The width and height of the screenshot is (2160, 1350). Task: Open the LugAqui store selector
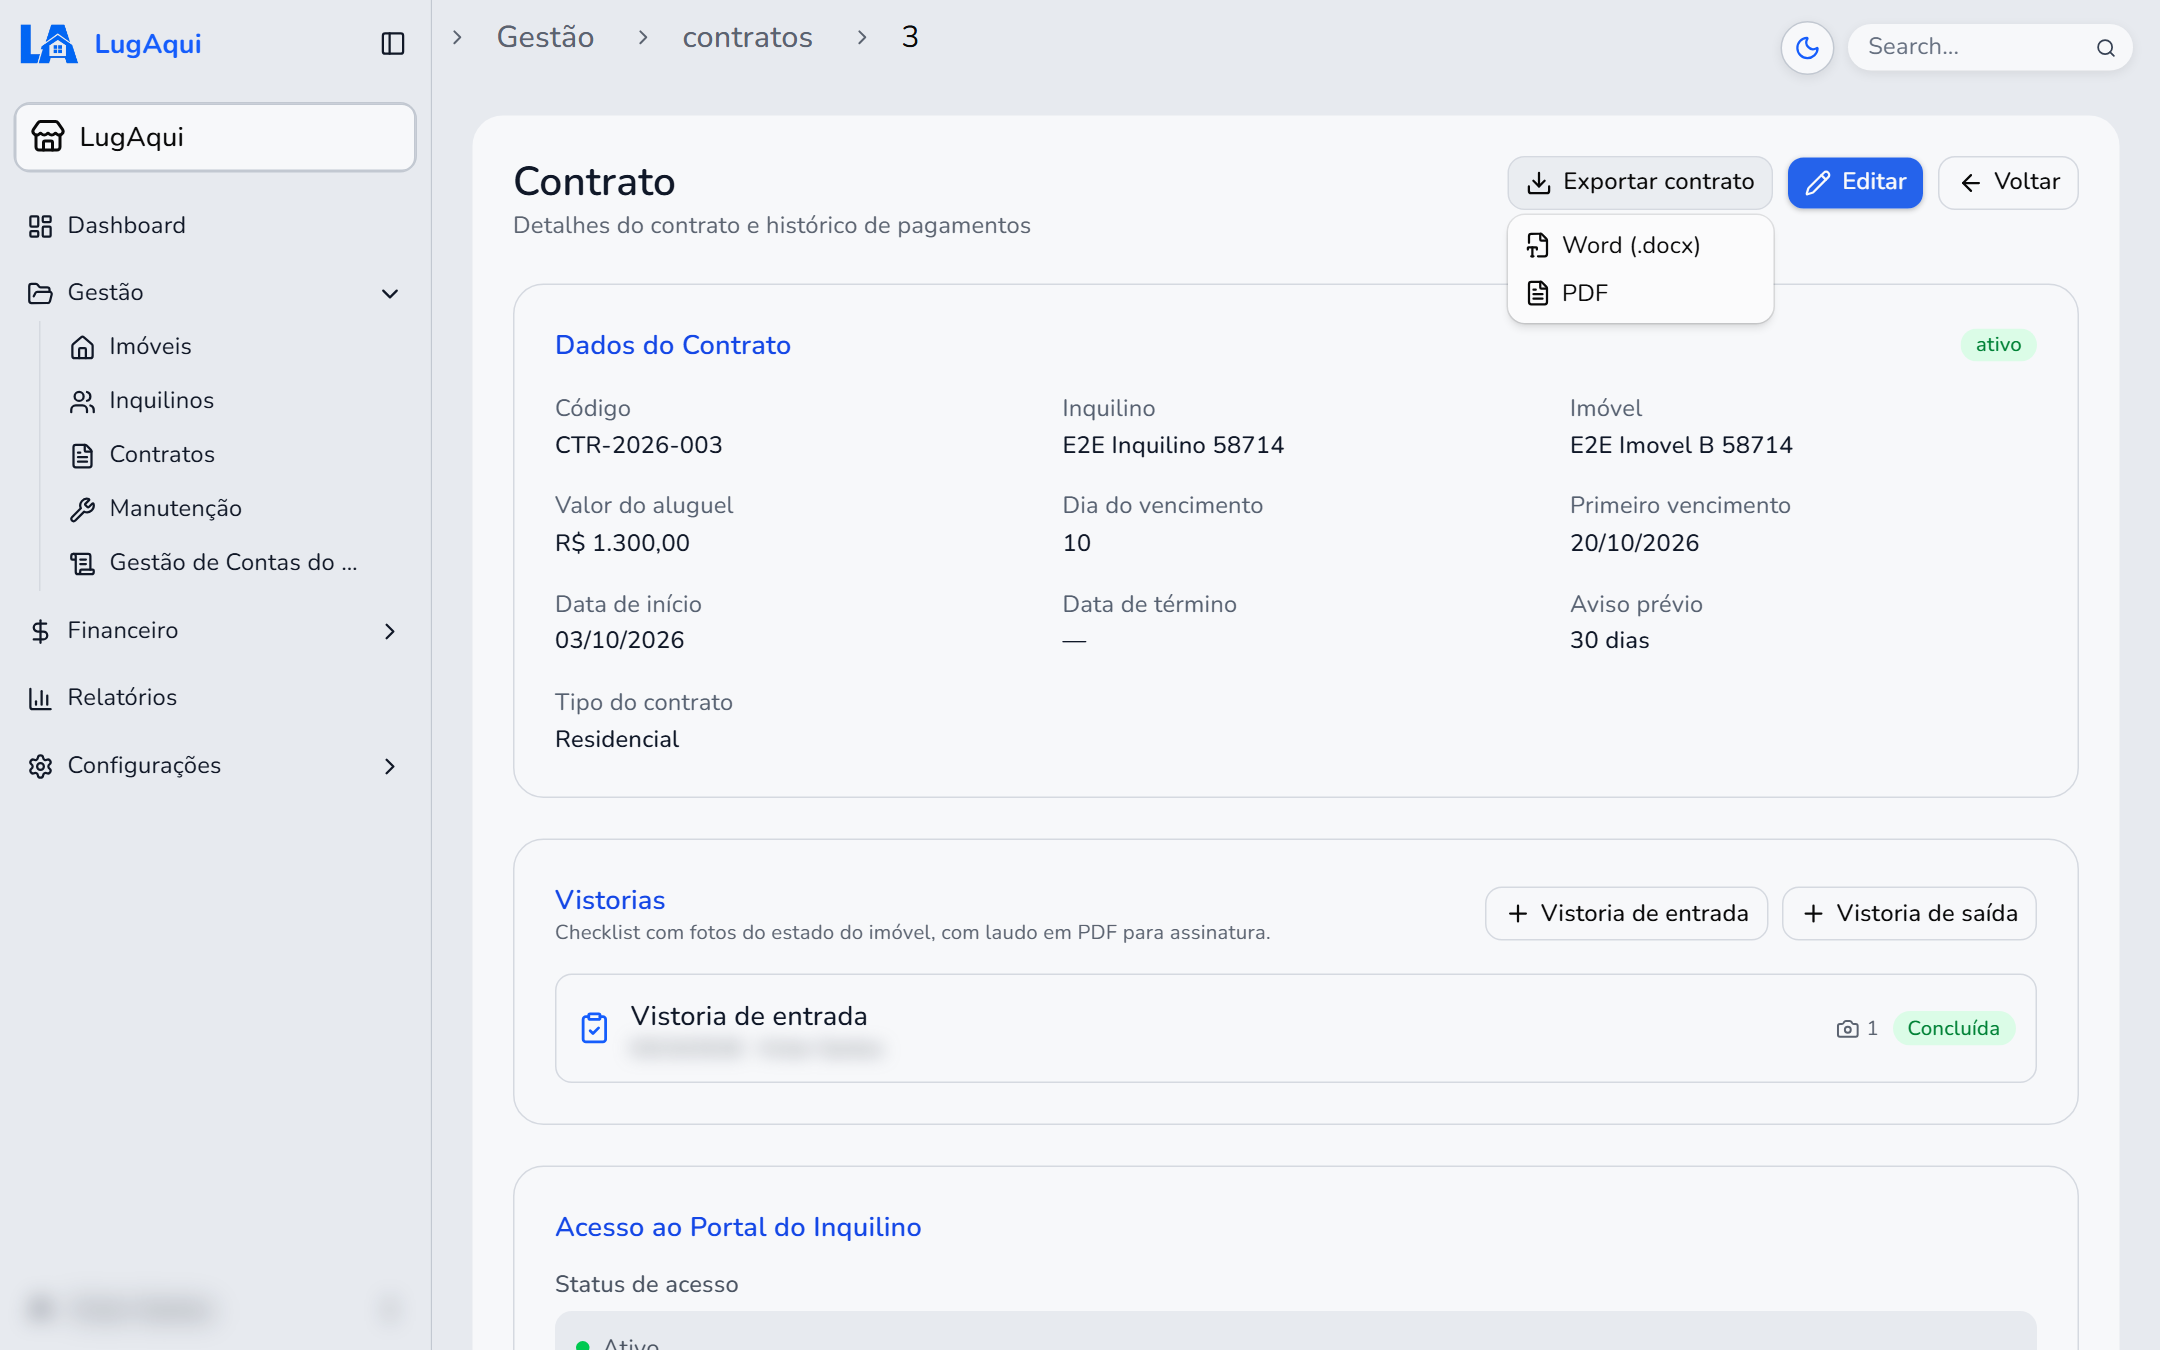point(215,137)
